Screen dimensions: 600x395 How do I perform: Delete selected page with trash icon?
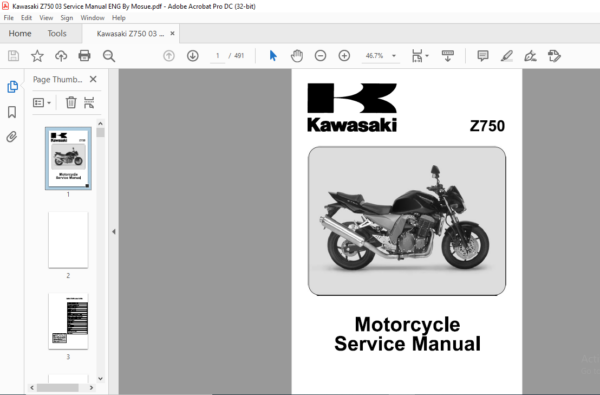point(71,103)
